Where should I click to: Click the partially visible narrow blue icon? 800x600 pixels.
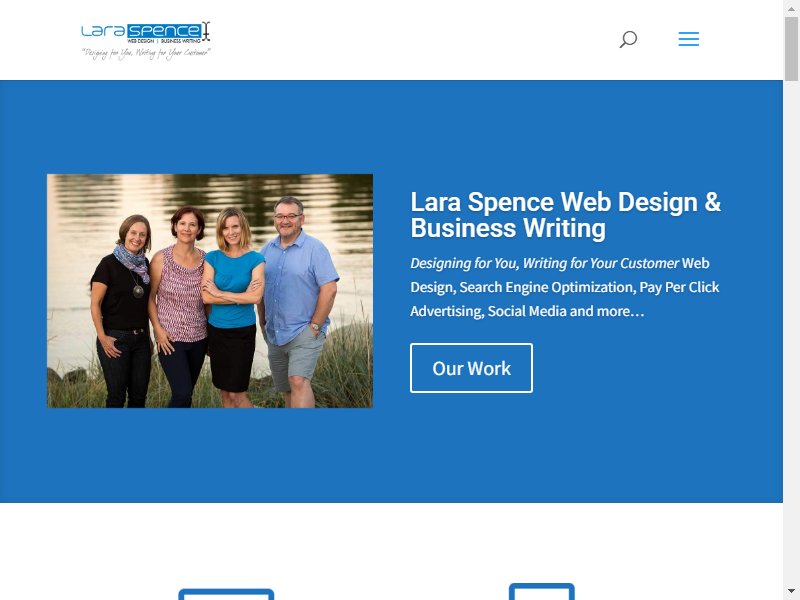click(x=542, y=591)
